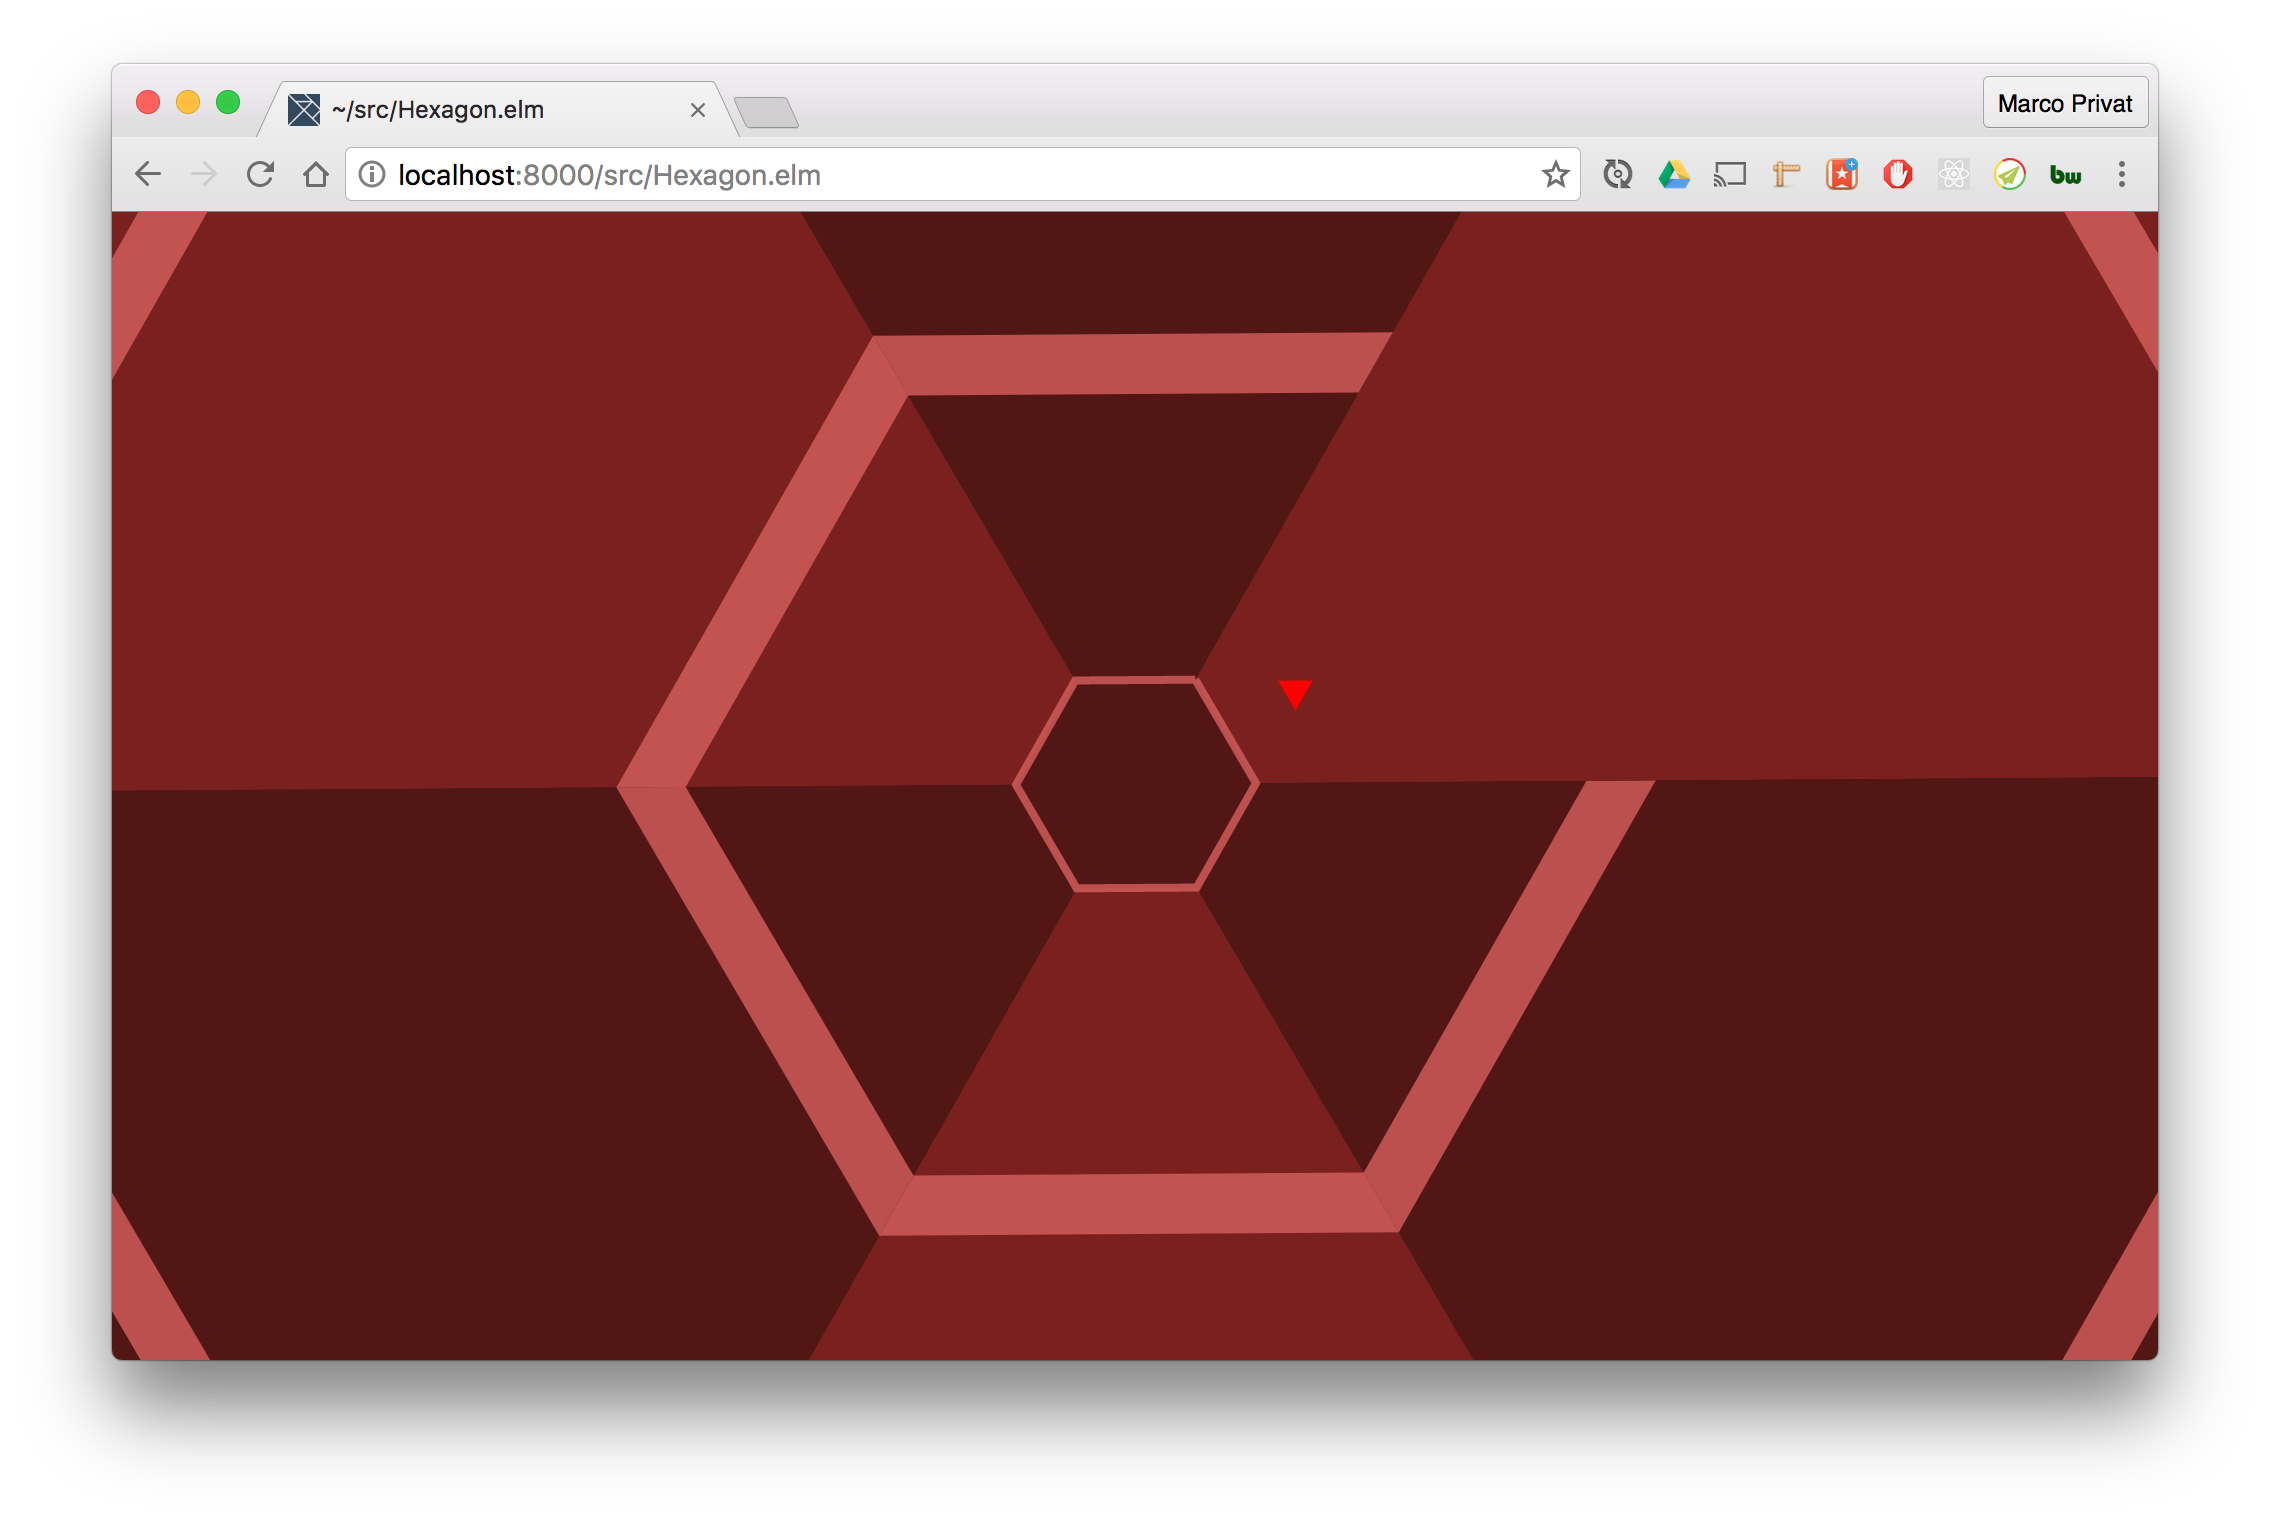Screen dimensions: 2270x1520
Task: Activate the page ruler extension
Action: click(x=1785, y=174)
